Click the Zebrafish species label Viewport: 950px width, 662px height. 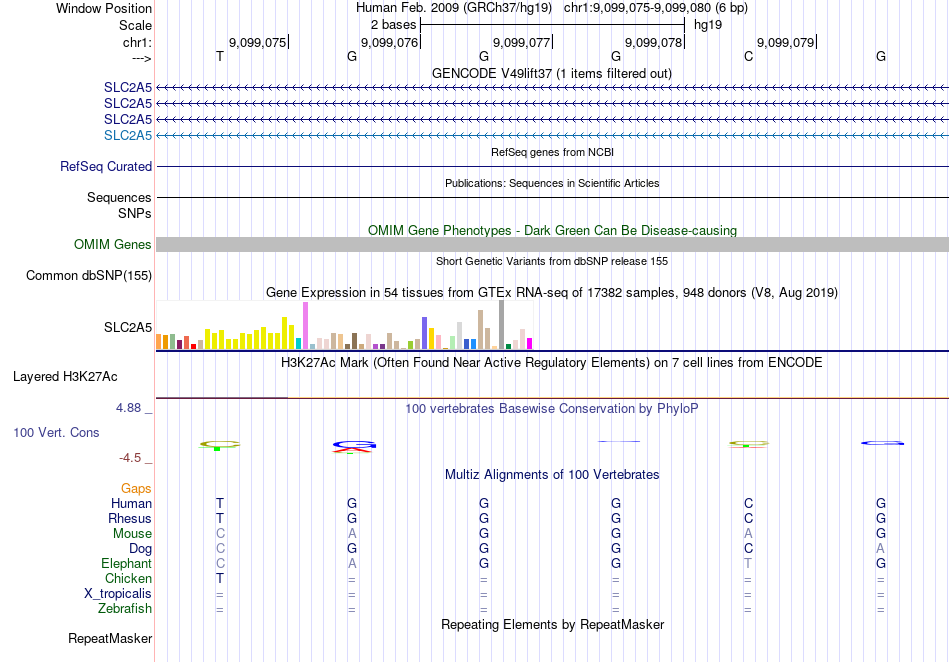pyautogui.click(x=125, y=608)
